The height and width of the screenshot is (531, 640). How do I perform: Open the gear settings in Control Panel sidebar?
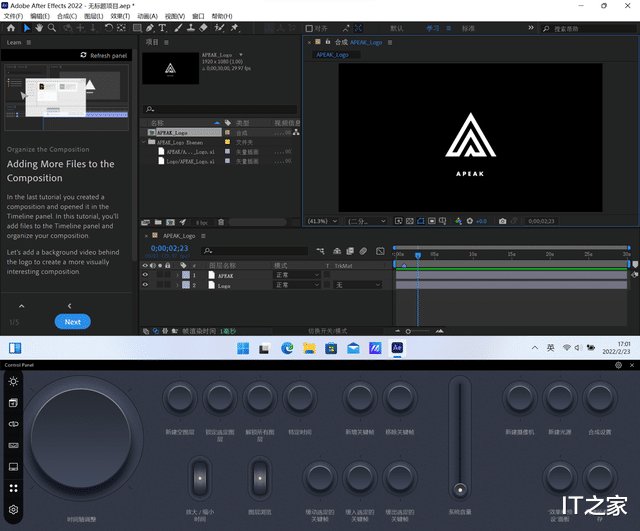click(x=13, y=511)
